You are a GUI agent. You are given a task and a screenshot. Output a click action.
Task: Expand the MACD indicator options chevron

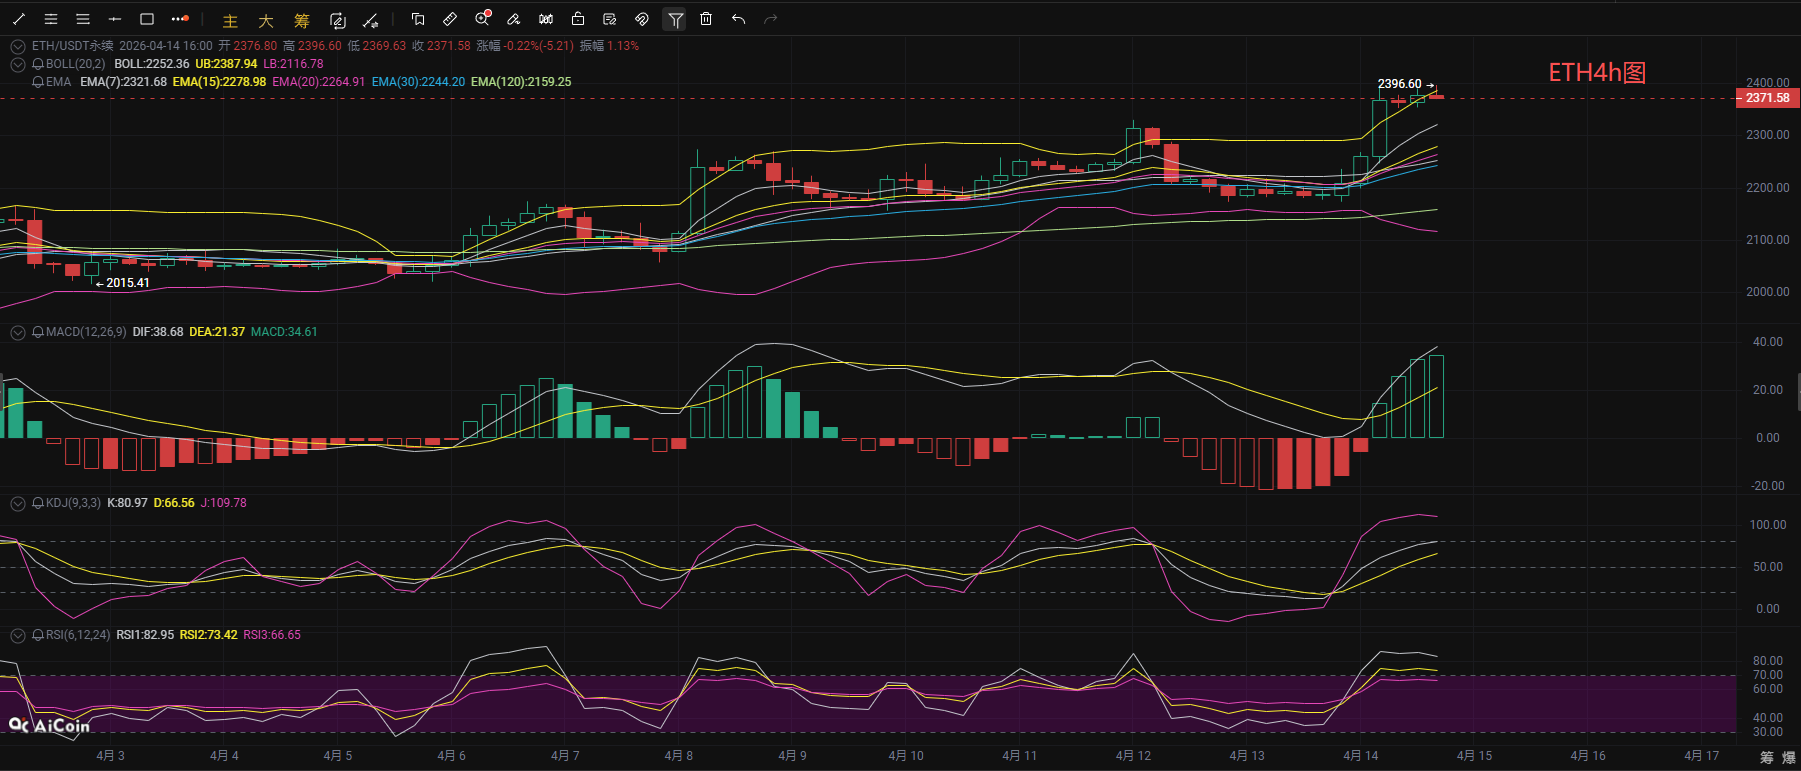(x=17, y=332)
